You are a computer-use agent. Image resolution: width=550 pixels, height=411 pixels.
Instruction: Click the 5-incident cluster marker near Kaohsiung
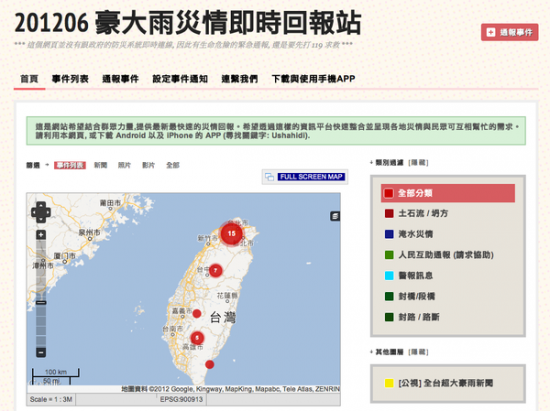tap(197, 338)
